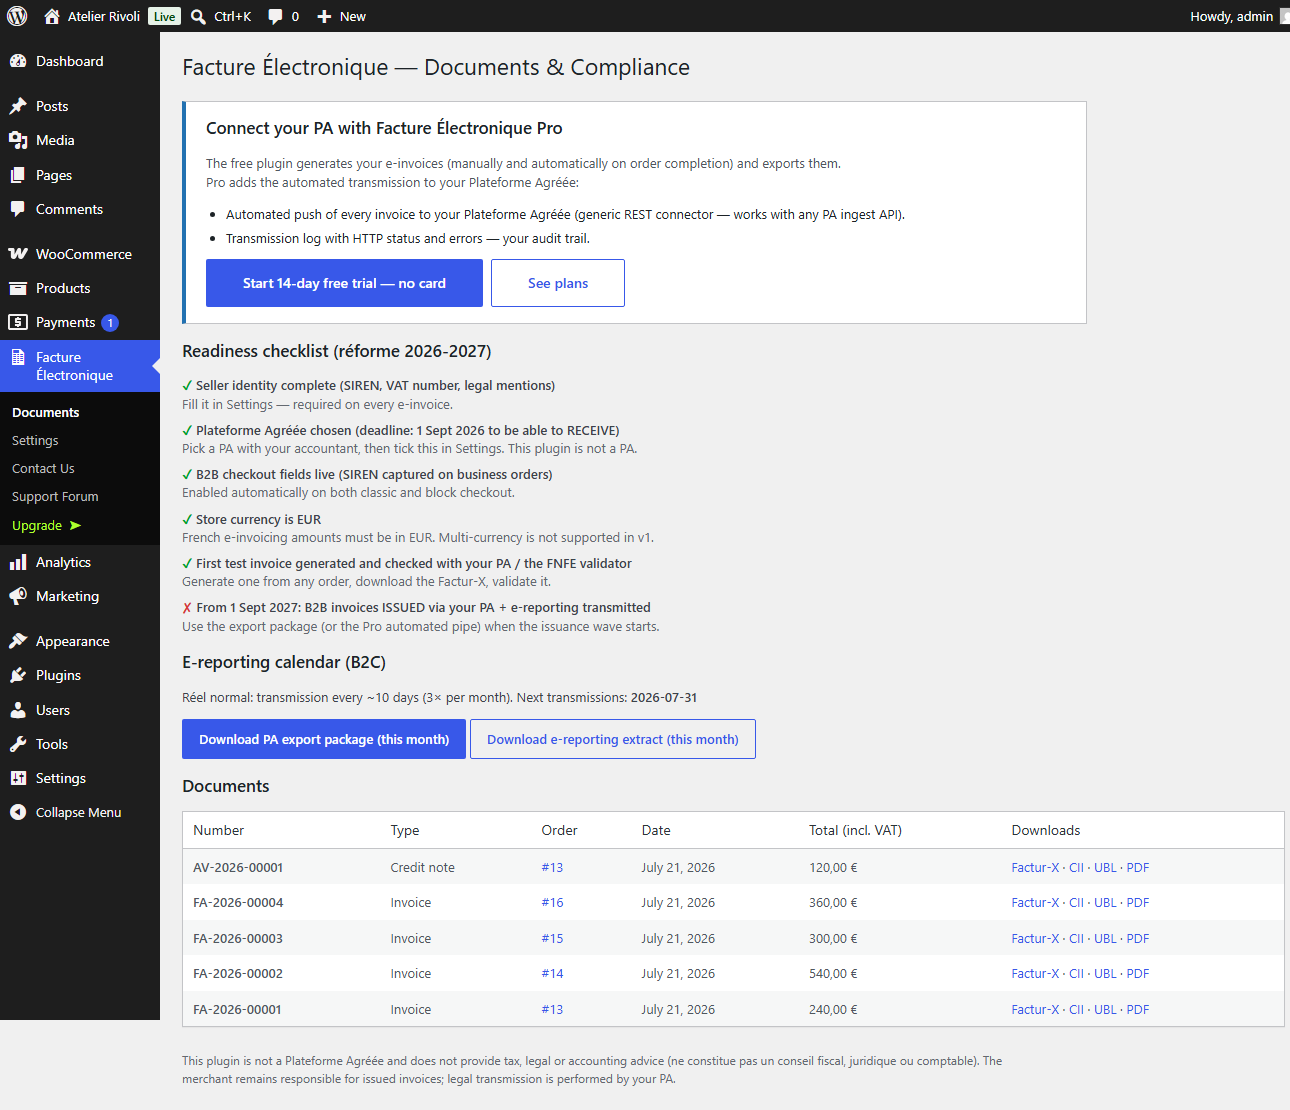Image resolution: width=1290 pixels, height=1110 pixels.
Task: Download Factur-X for FA-2026-00004
Action: tap(1035, 902)
